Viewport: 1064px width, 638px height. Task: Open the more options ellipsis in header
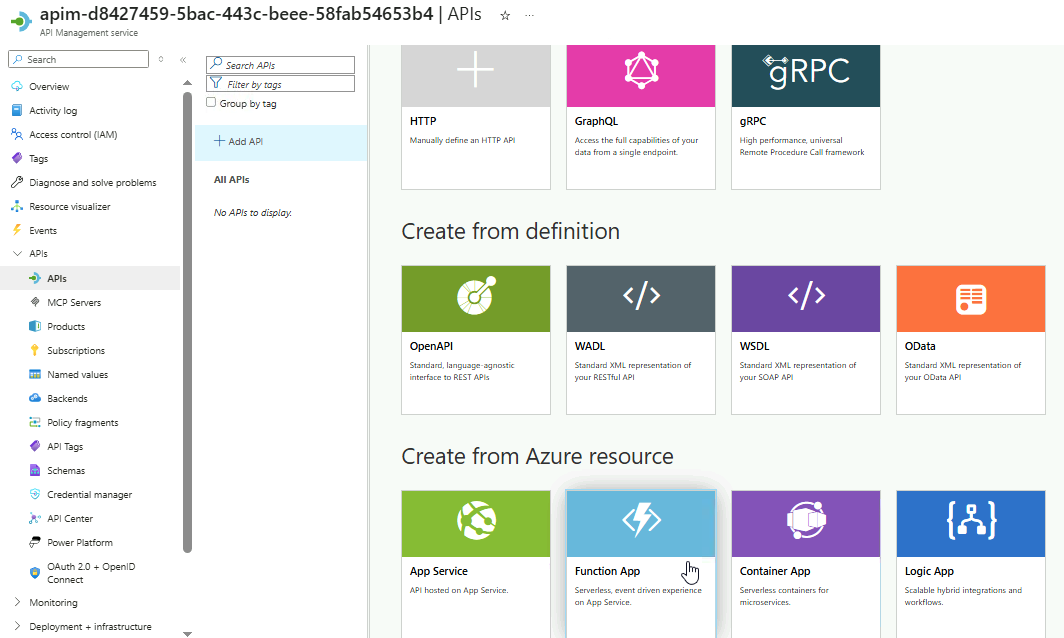(530, 16)
